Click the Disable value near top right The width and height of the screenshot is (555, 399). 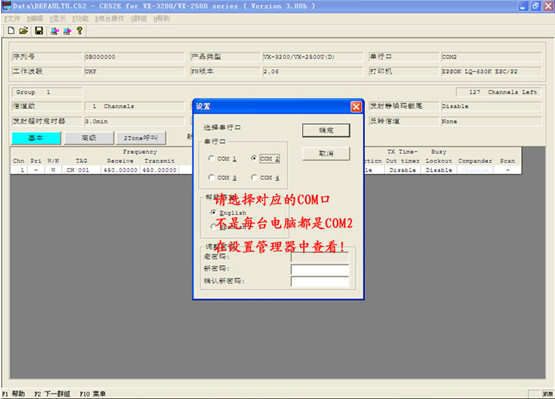point(491,106)
